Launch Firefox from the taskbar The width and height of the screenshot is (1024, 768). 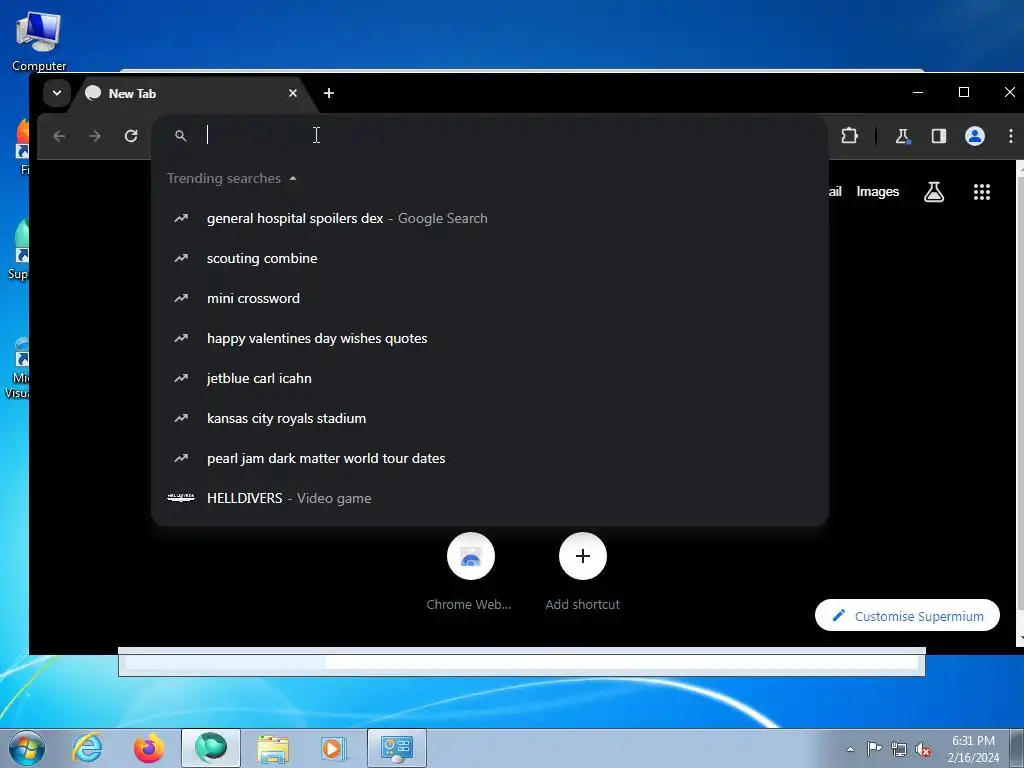click(x=149, y=748)
